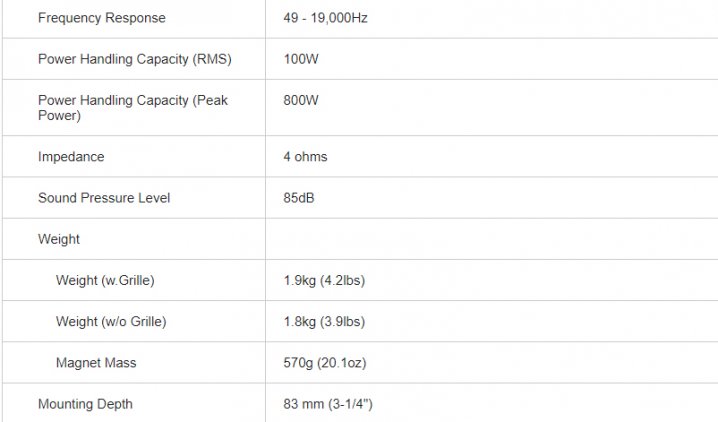This screenshot has height=422, width=718.
Task: Click the Weight (w/o Grille) label
Action: pyautogui.click(x=111, y=322)
